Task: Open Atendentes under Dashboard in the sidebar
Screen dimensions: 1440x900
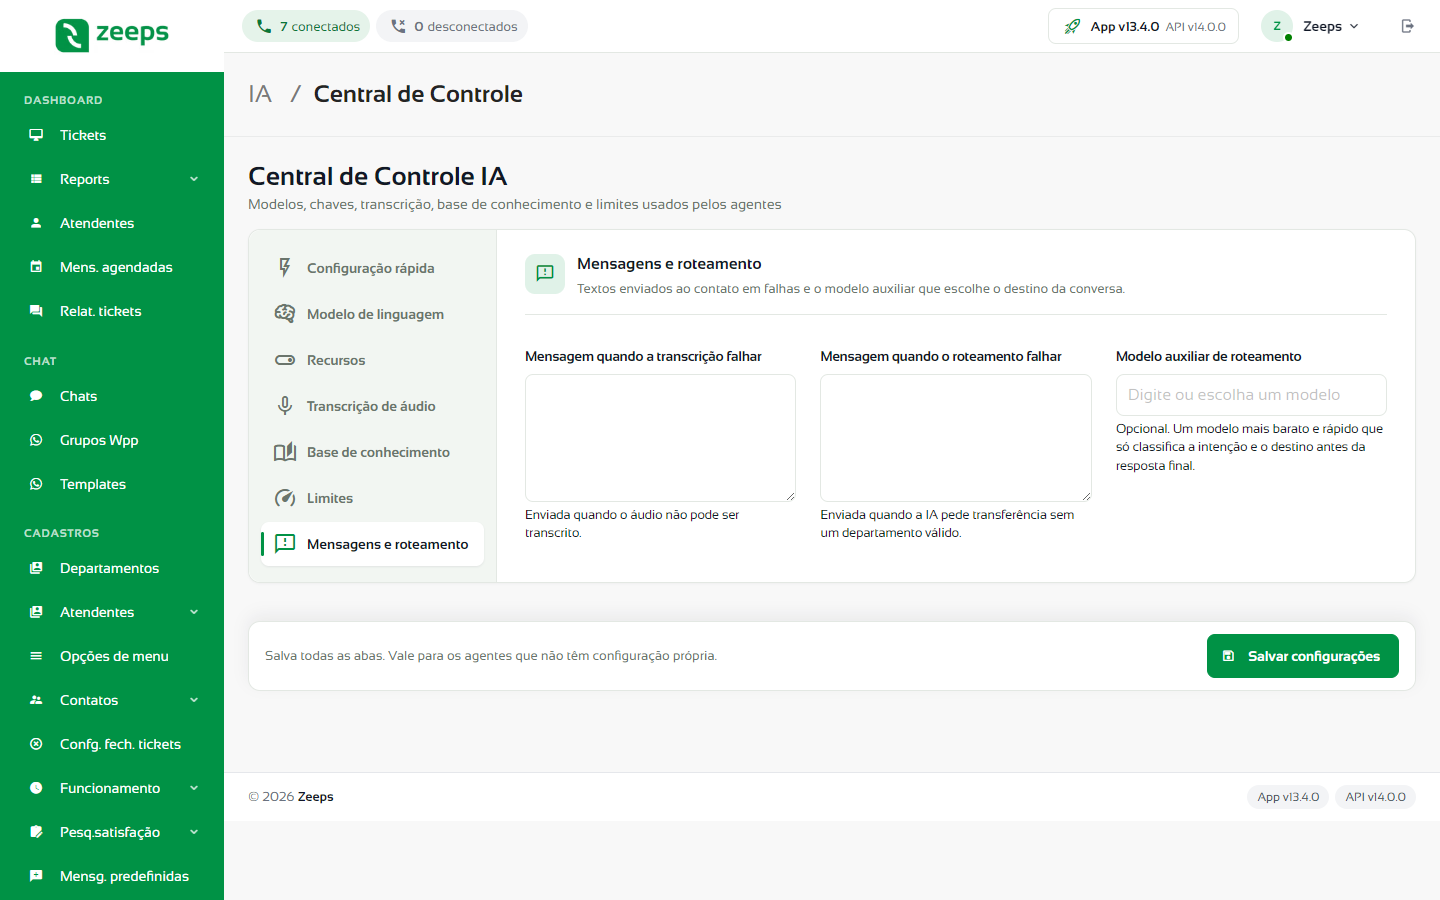Action: (112, 223)
